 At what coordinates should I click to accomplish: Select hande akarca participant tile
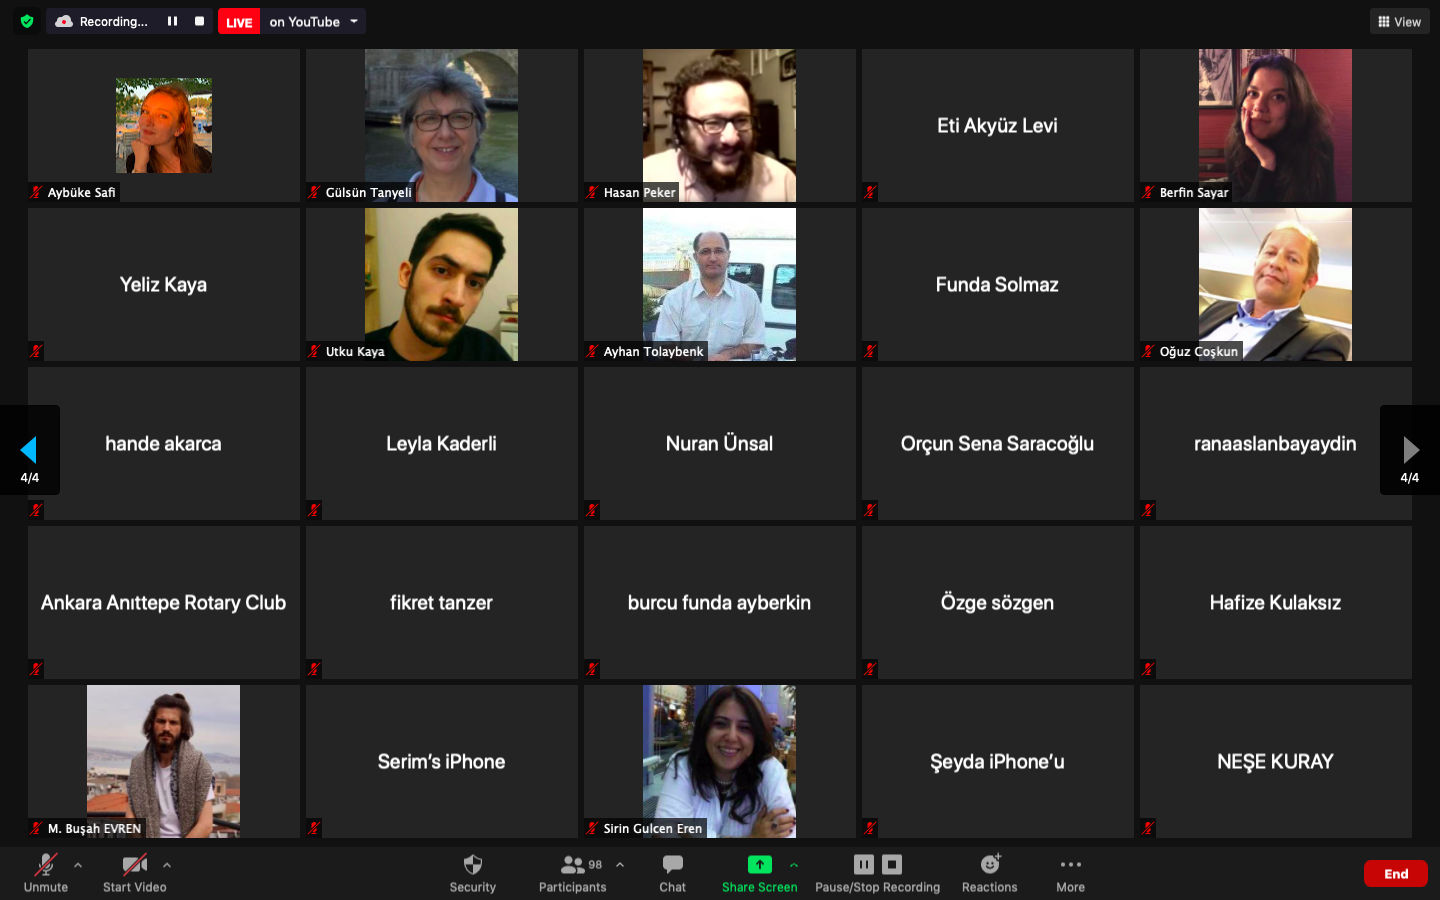[x=164, y=443]
